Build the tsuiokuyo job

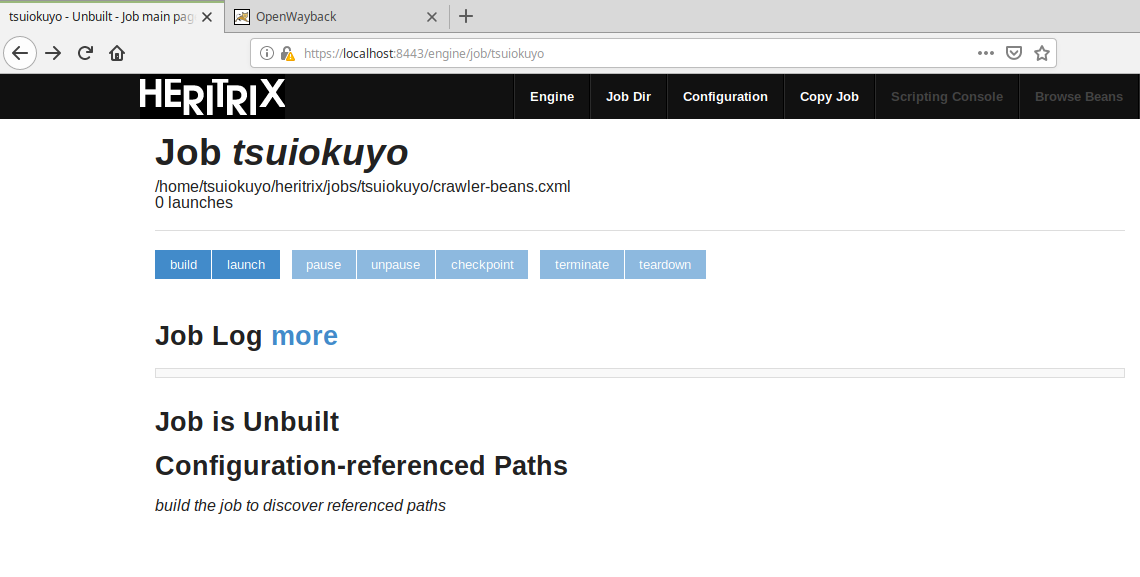click(183, 264)
